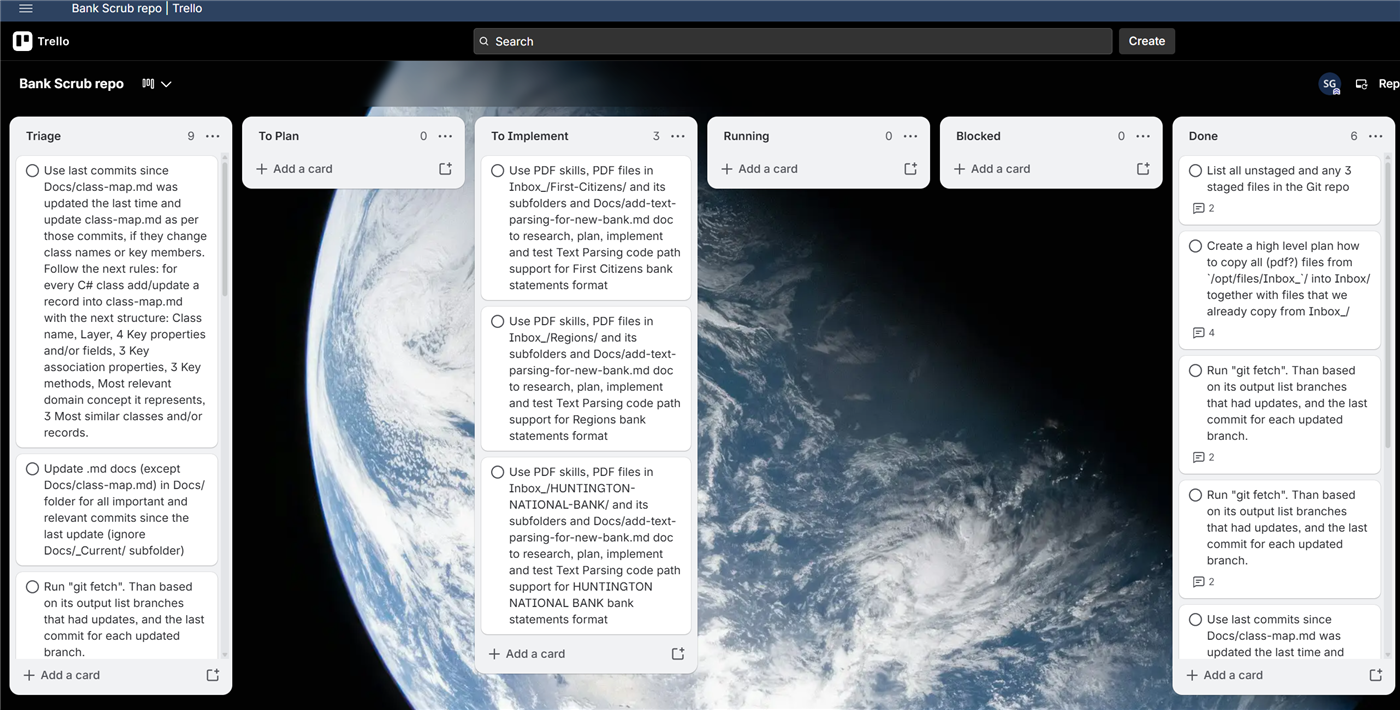Add a card to Running list
1400x710 pixels.
tap(759, 169)
